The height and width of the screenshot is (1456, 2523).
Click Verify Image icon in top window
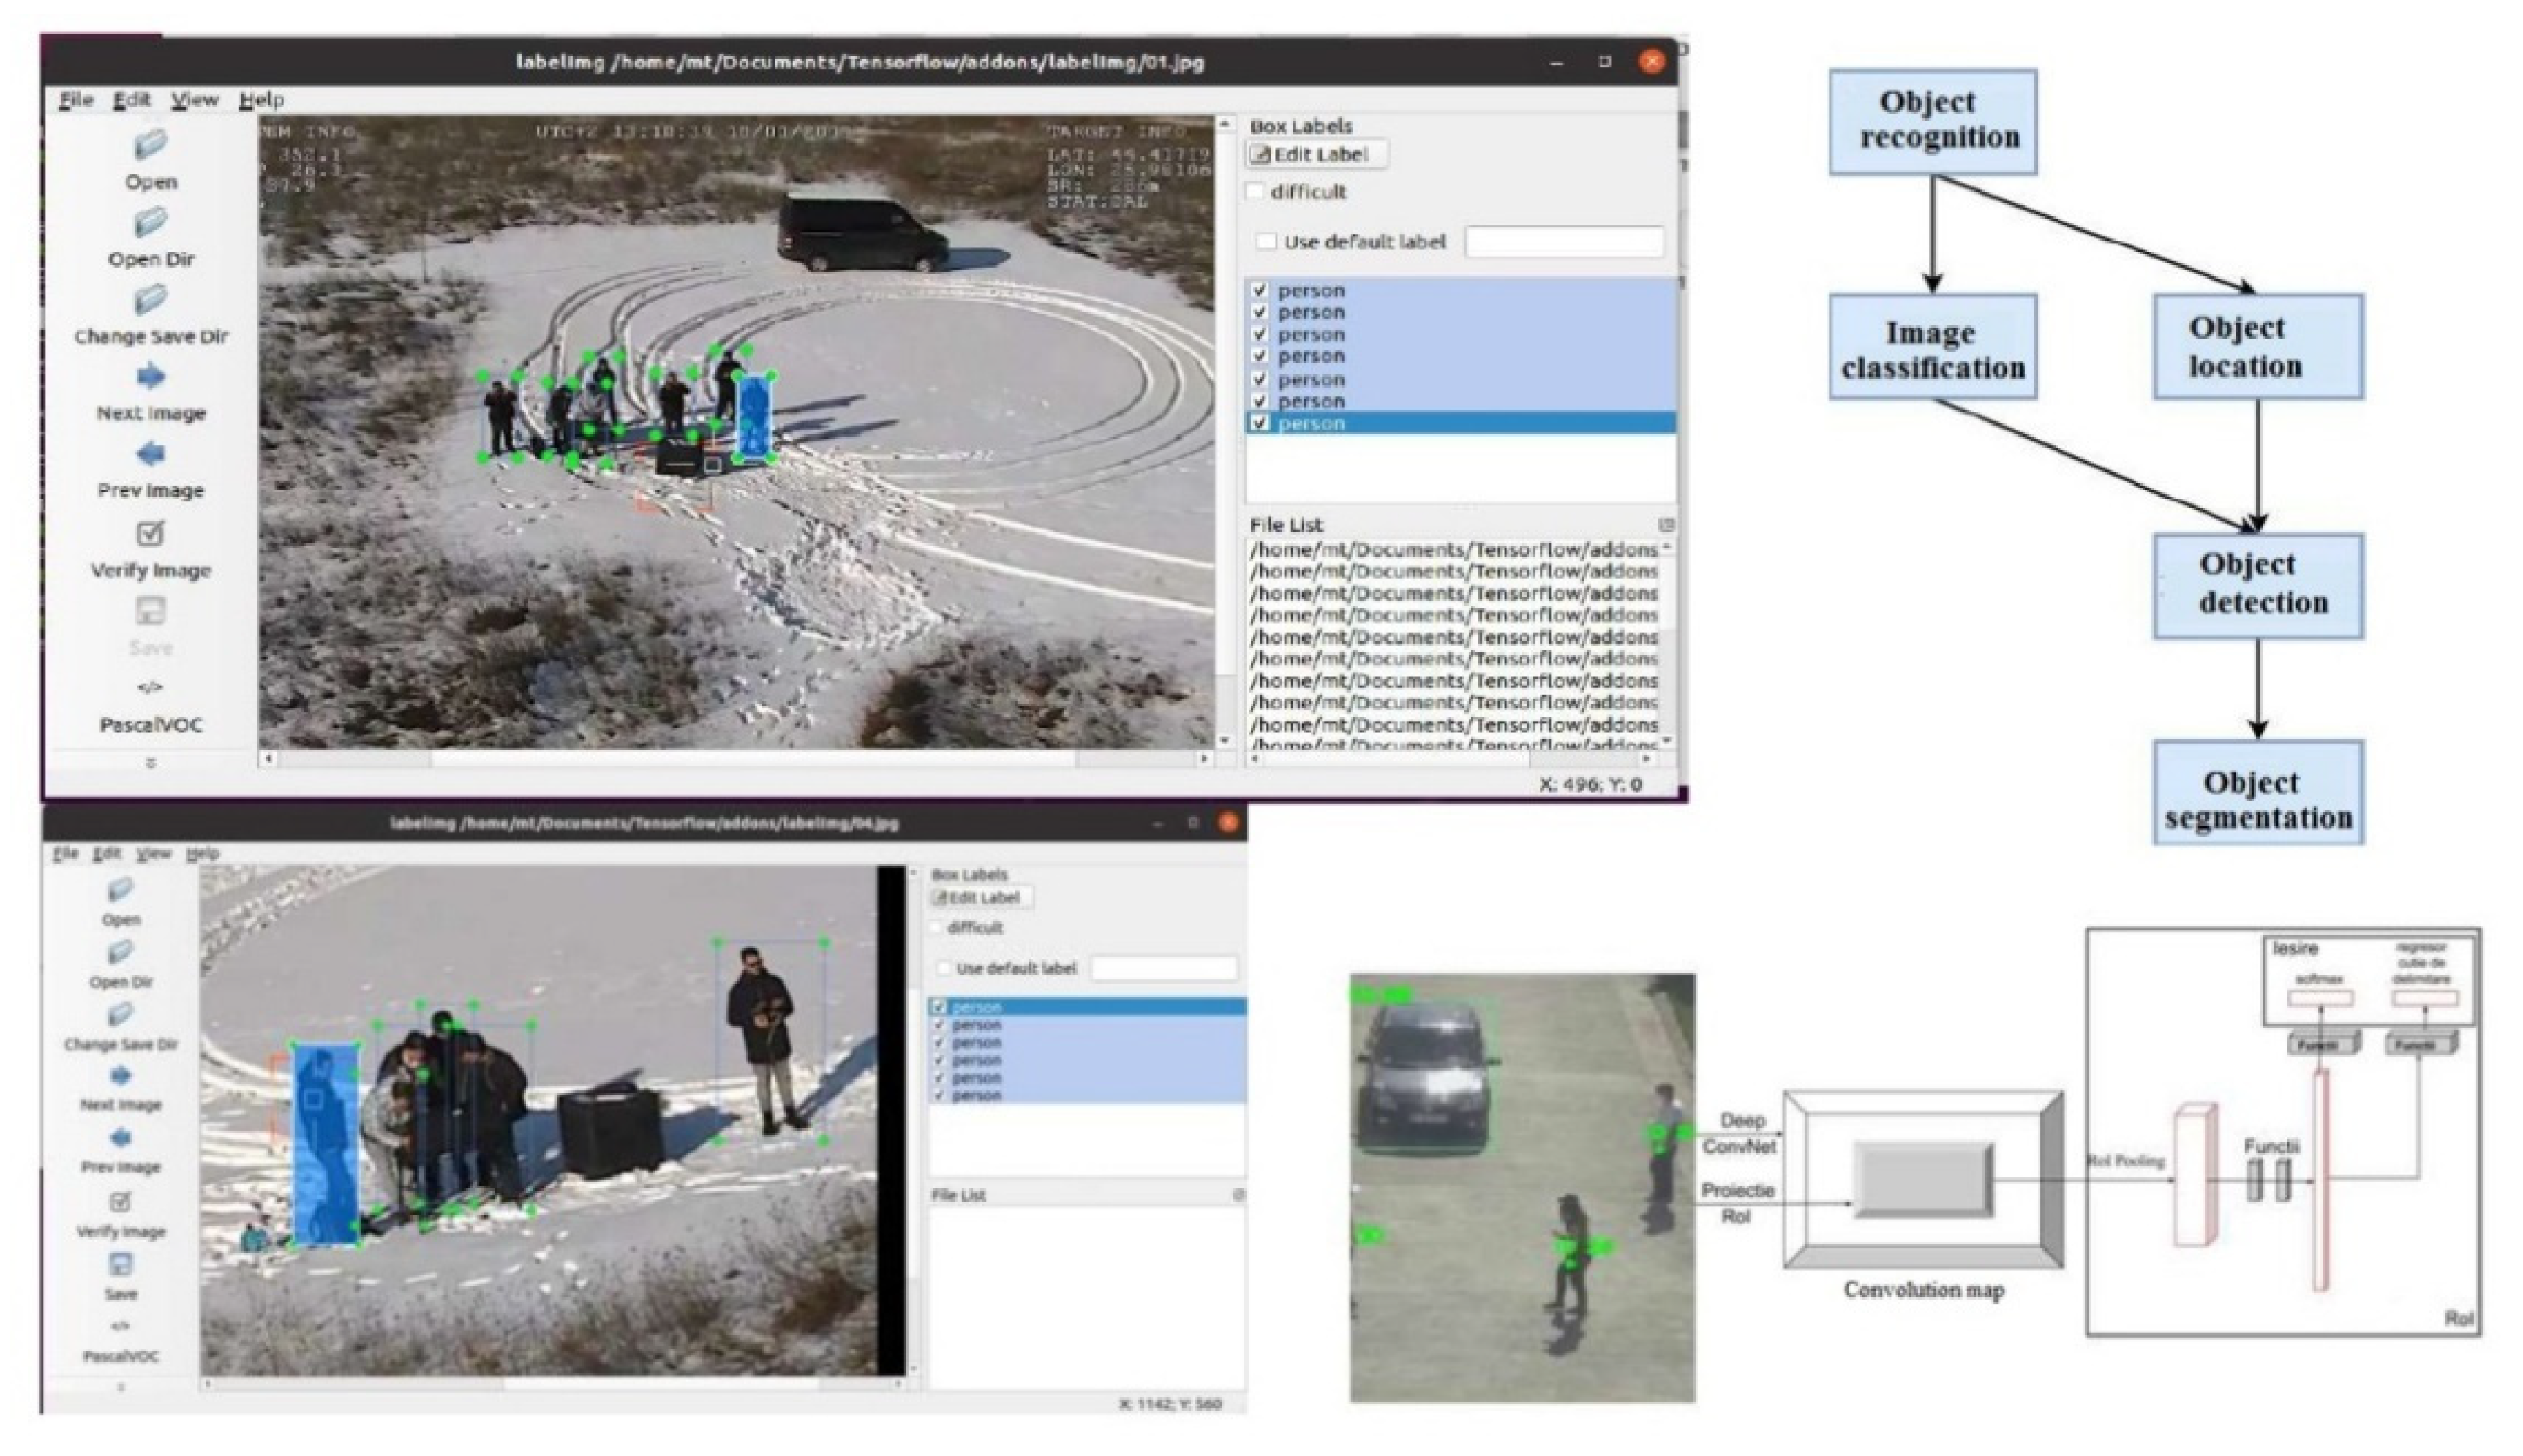click(150, 533)
